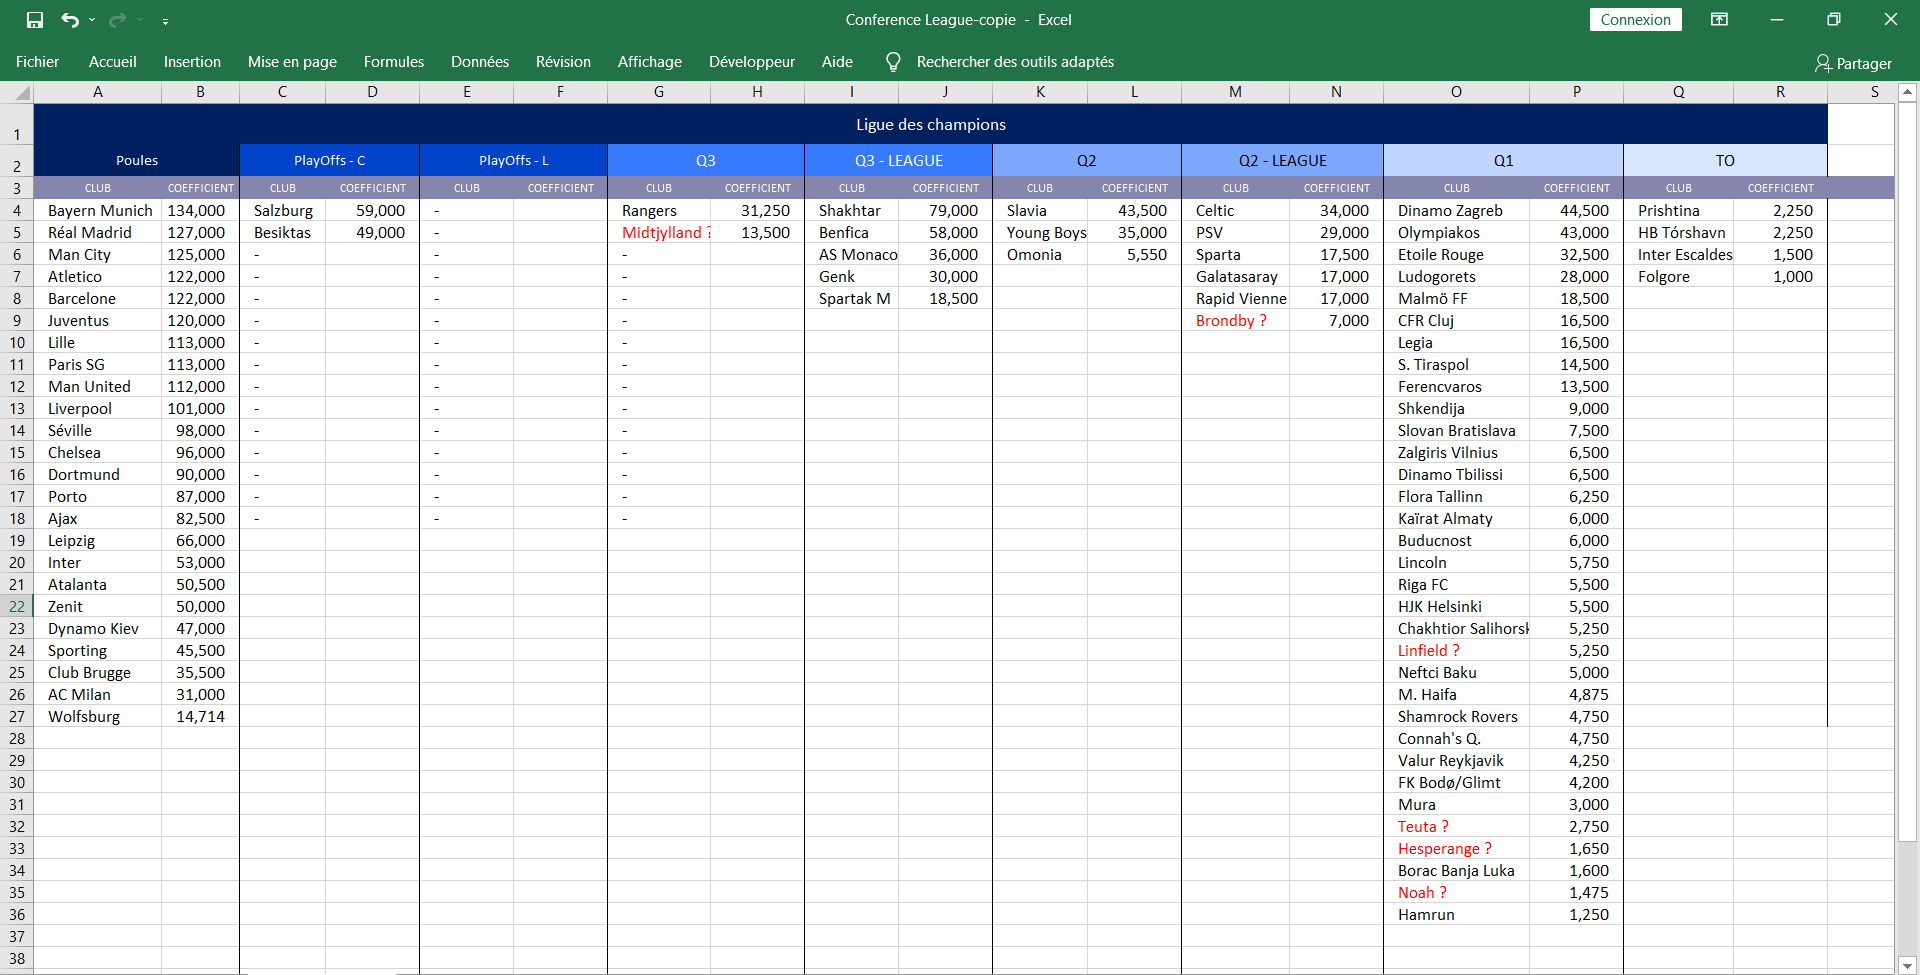Select the Inter Escaldes cell
This screenshot has width=1920, height=975.
point(1679,255)
